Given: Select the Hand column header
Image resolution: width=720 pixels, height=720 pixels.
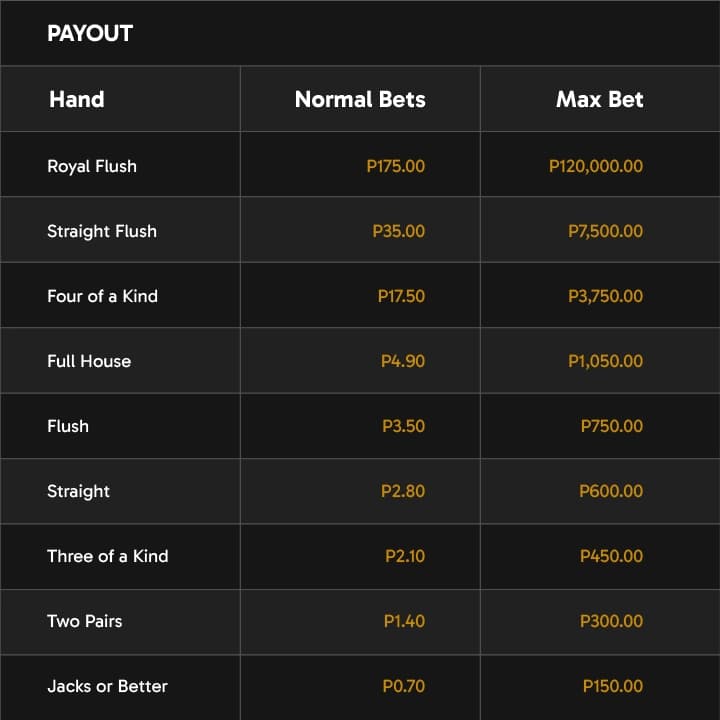Looking at the screenshot, I should click(x=77, y=99).
